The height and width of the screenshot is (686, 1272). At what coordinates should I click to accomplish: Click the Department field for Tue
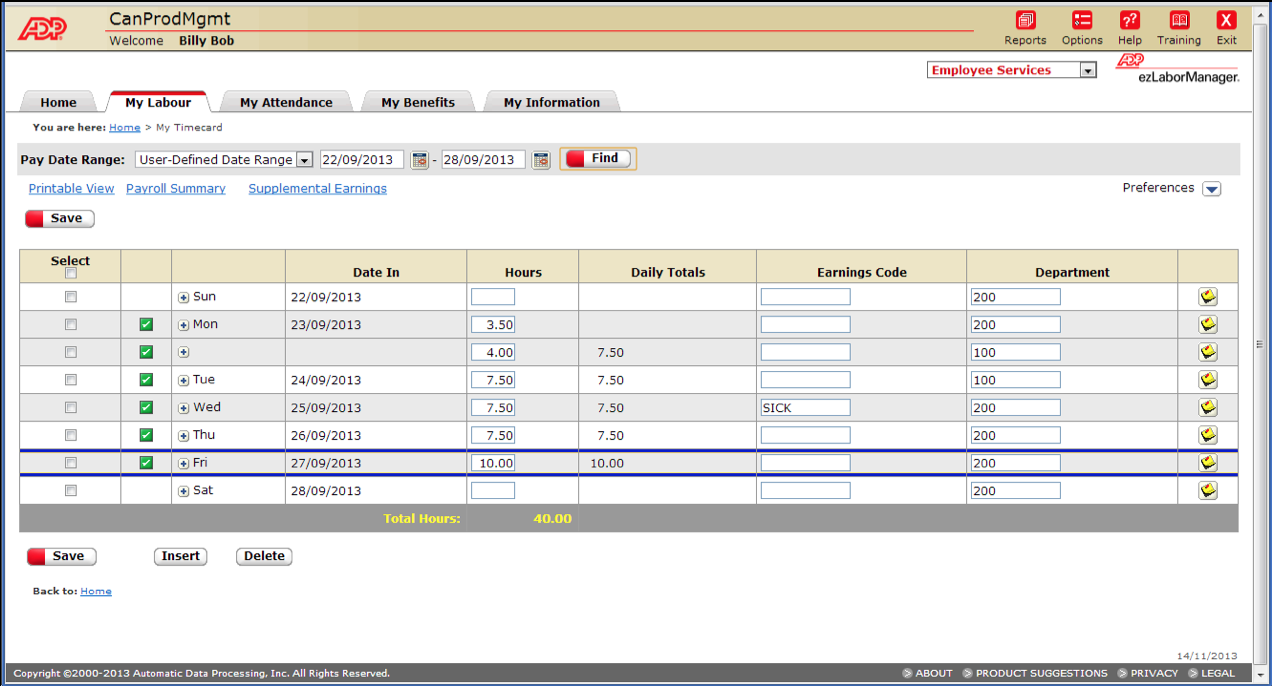click(1015, 380)
